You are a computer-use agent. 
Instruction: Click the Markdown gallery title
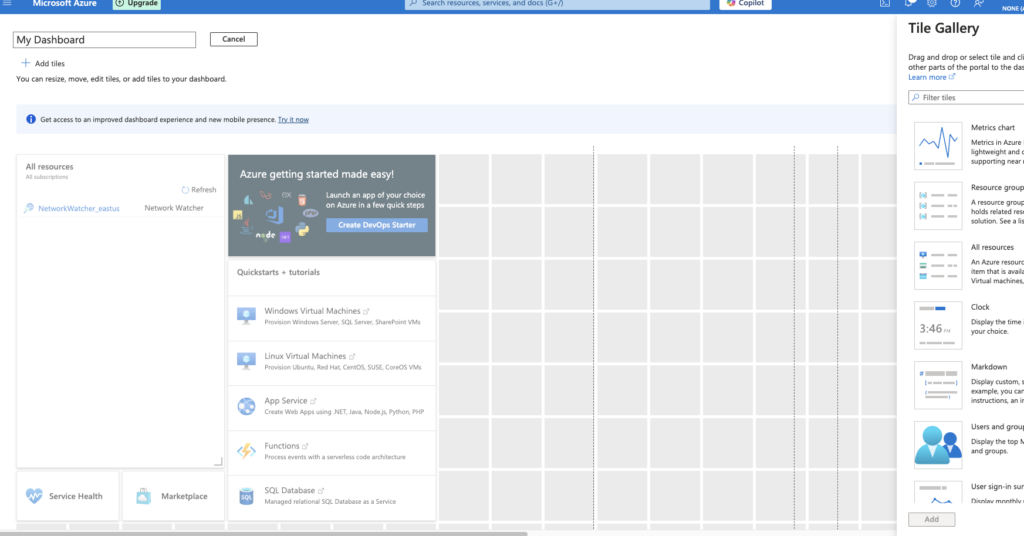[x=989, y=367]
